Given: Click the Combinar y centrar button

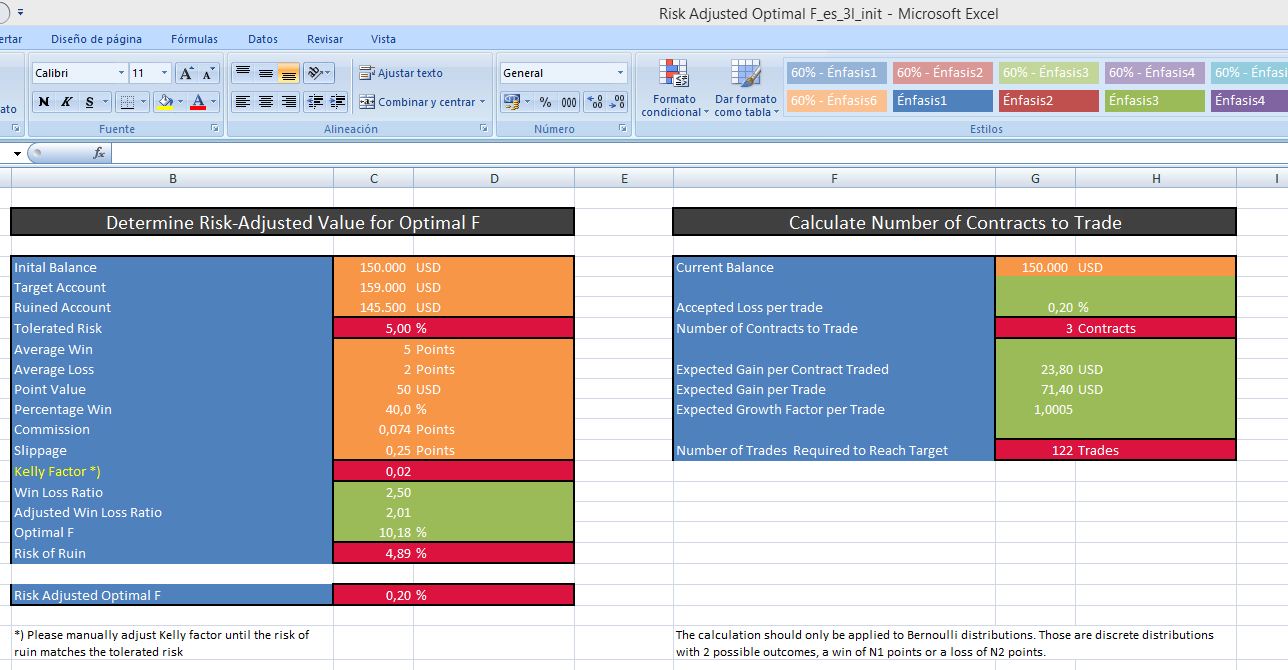Looking at the screenshot, I should 417,102.
